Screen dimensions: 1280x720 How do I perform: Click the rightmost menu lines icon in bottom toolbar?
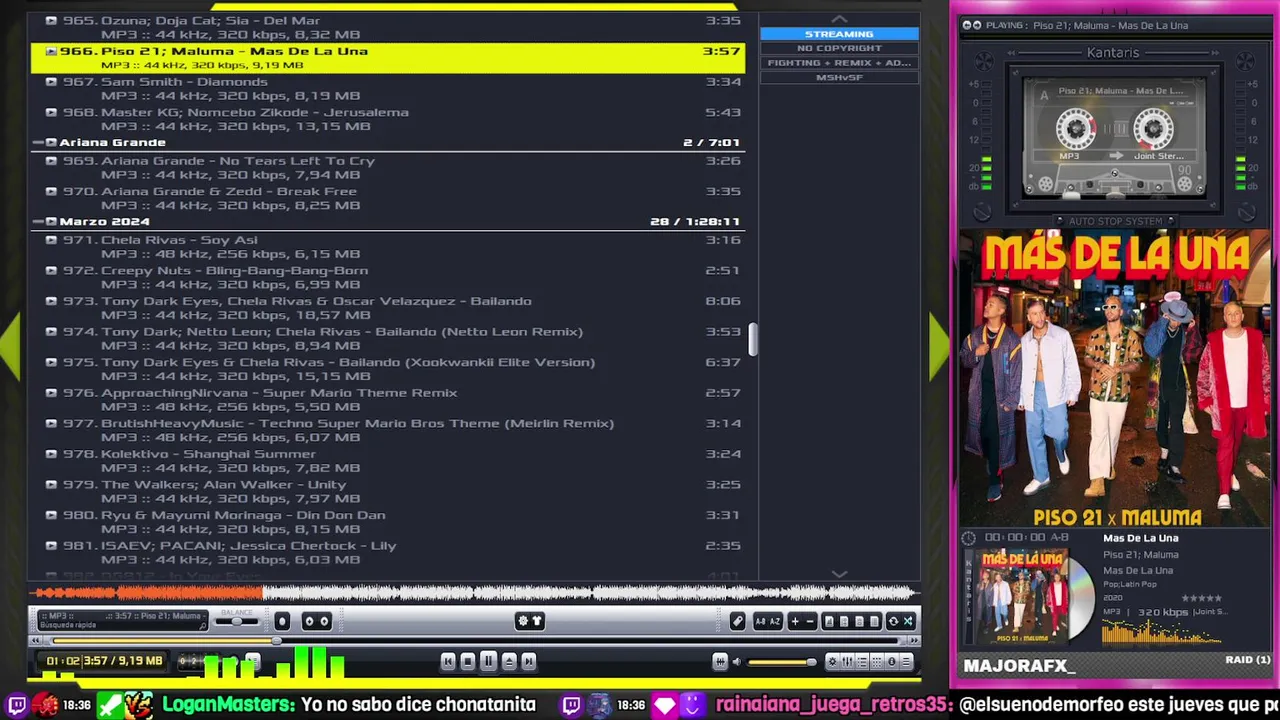[x=906, y=661]
